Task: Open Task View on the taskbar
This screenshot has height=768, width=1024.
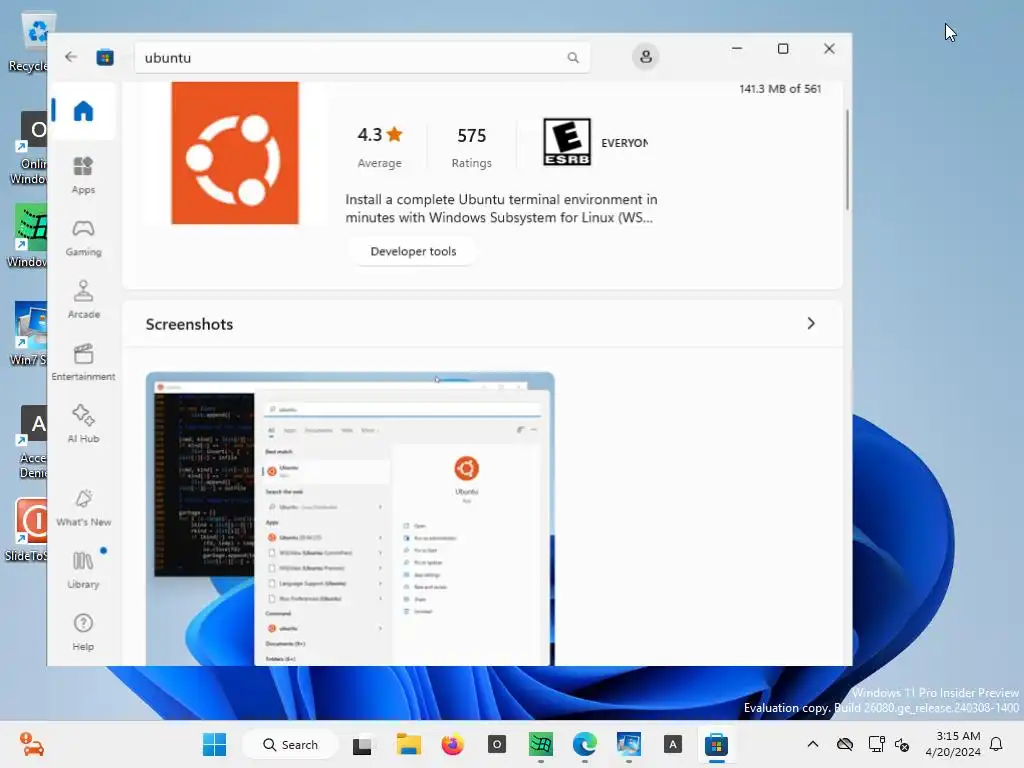Action: pyautogui.click(x=362, y=744)
